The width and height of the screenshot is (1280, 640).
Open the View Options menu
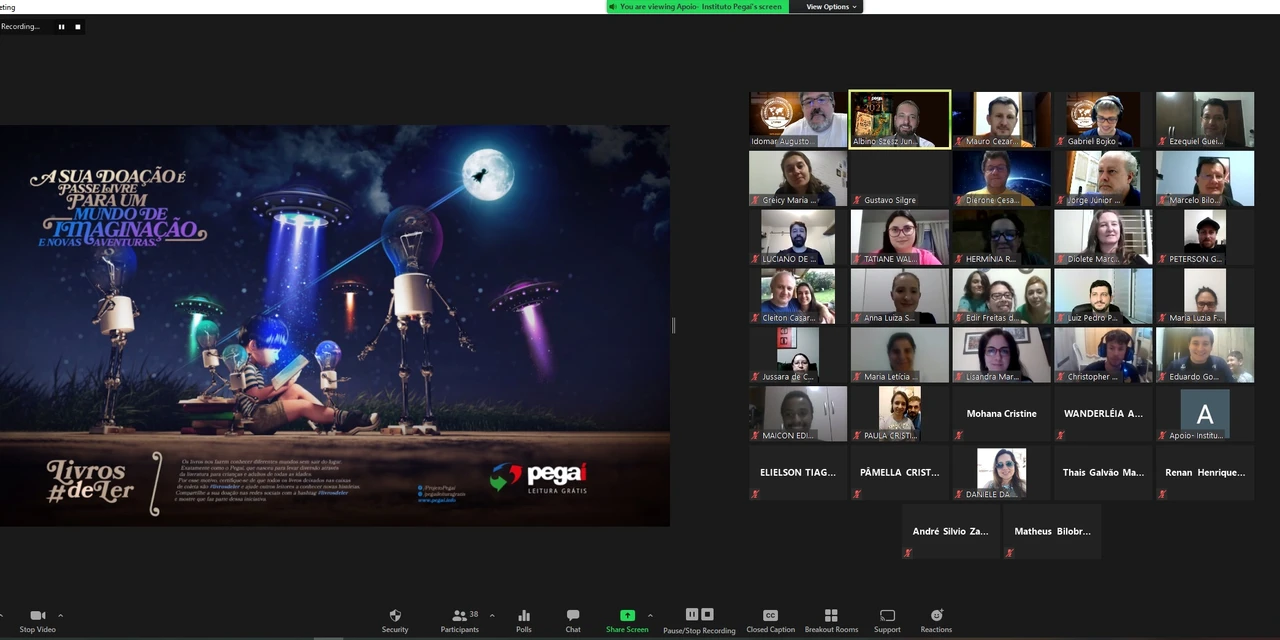pyautogui.click(x=832, y=7)
